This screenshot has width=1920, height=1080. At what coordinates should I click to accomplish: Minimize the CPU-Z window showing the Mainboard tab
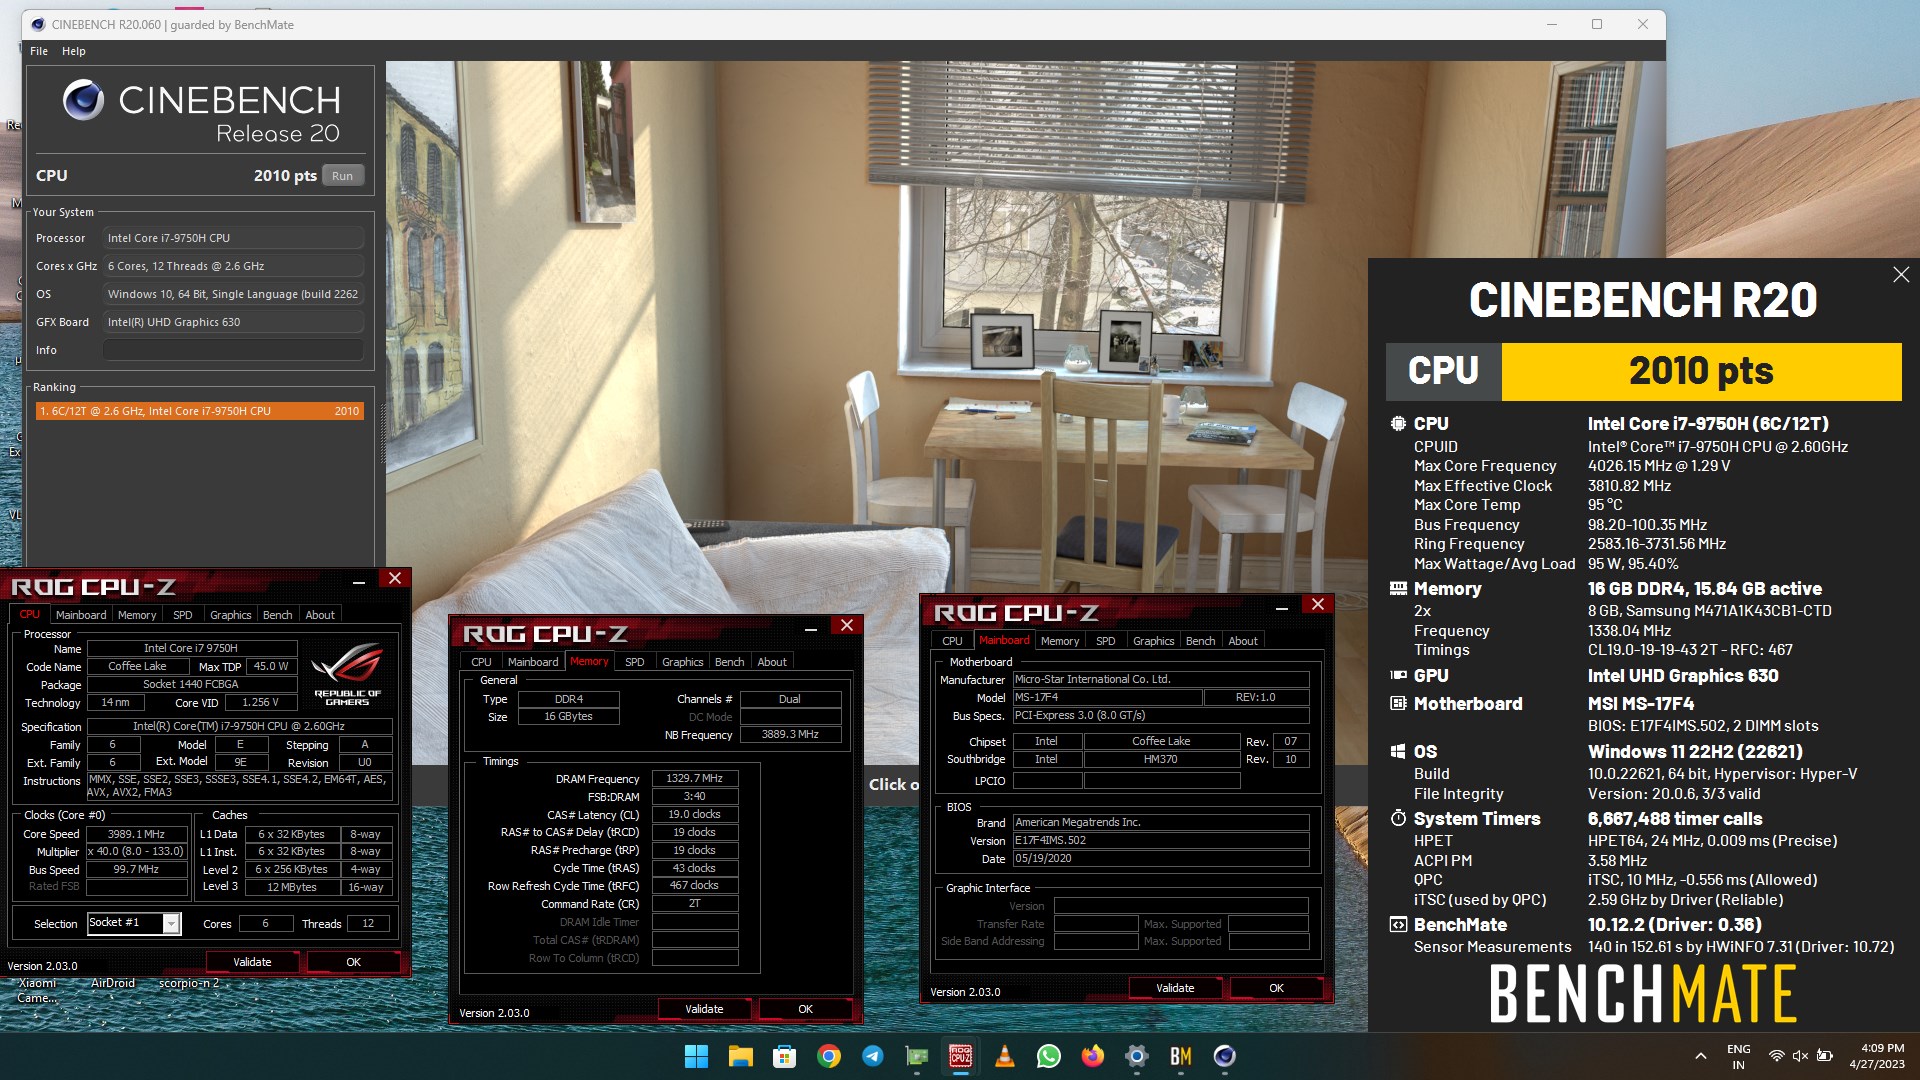1282,605
